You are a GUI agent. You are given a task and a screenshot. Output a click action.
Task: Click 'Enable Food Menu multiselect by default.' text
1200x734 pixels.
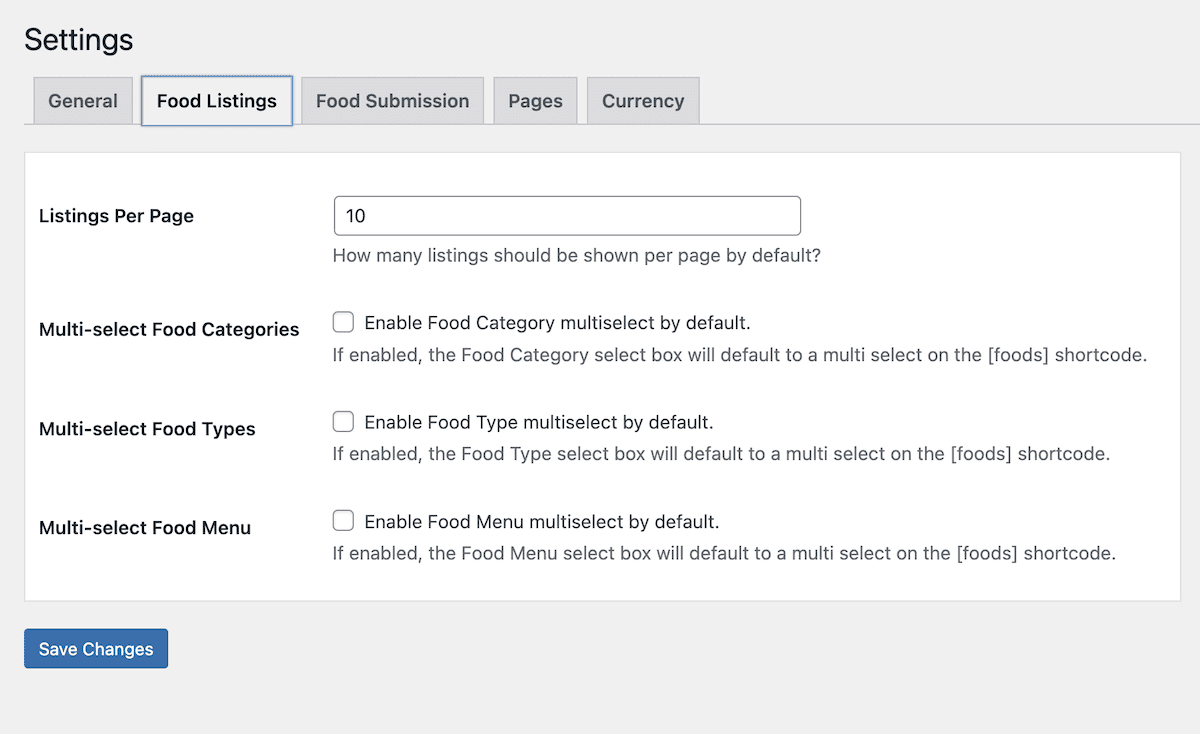[542, 521]
